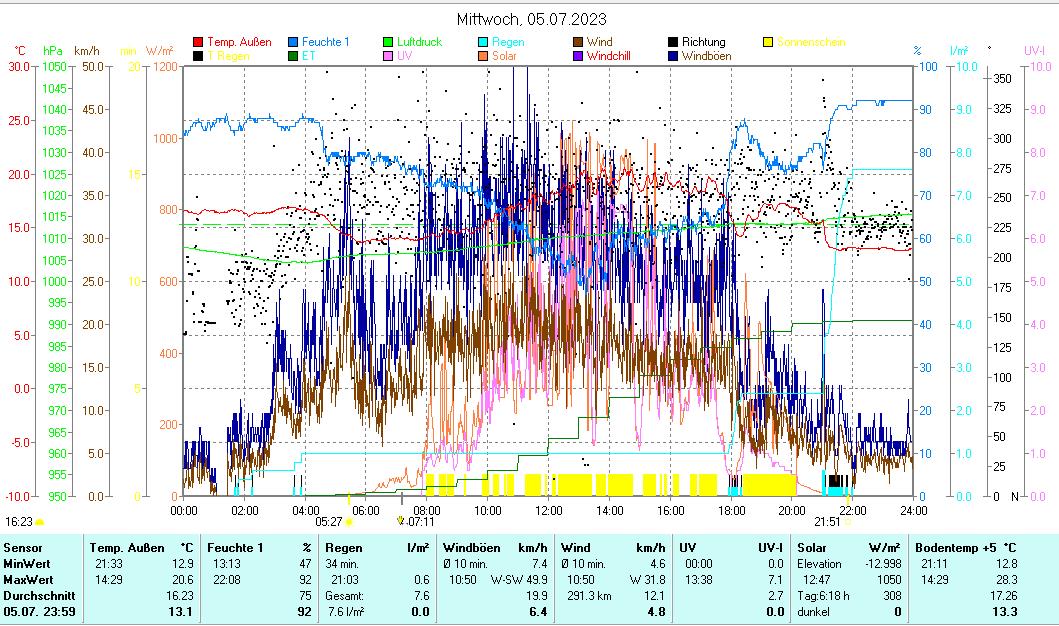Viewport: 1059px width, 626px height.
Task: Click the brown Wind legend swatch
Action: (579, 43)
